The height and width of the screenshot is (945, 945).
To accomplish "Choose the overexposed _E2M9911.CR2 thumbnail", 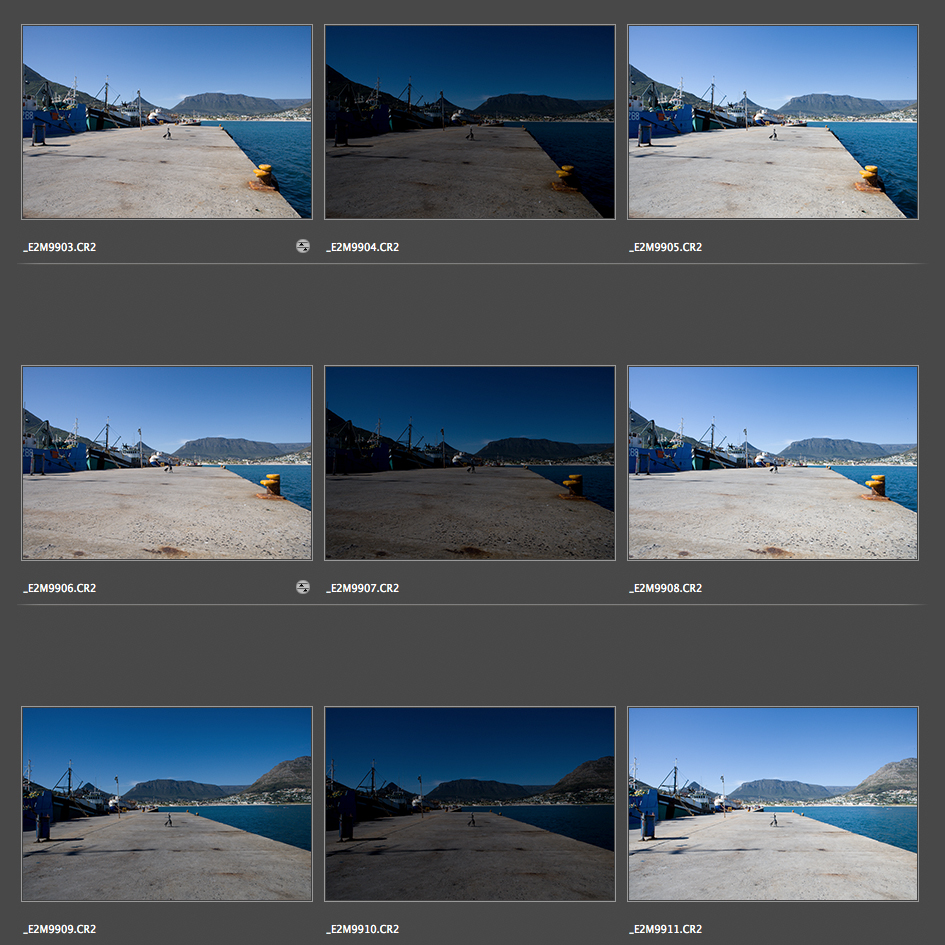I will (x=773, y=804).
